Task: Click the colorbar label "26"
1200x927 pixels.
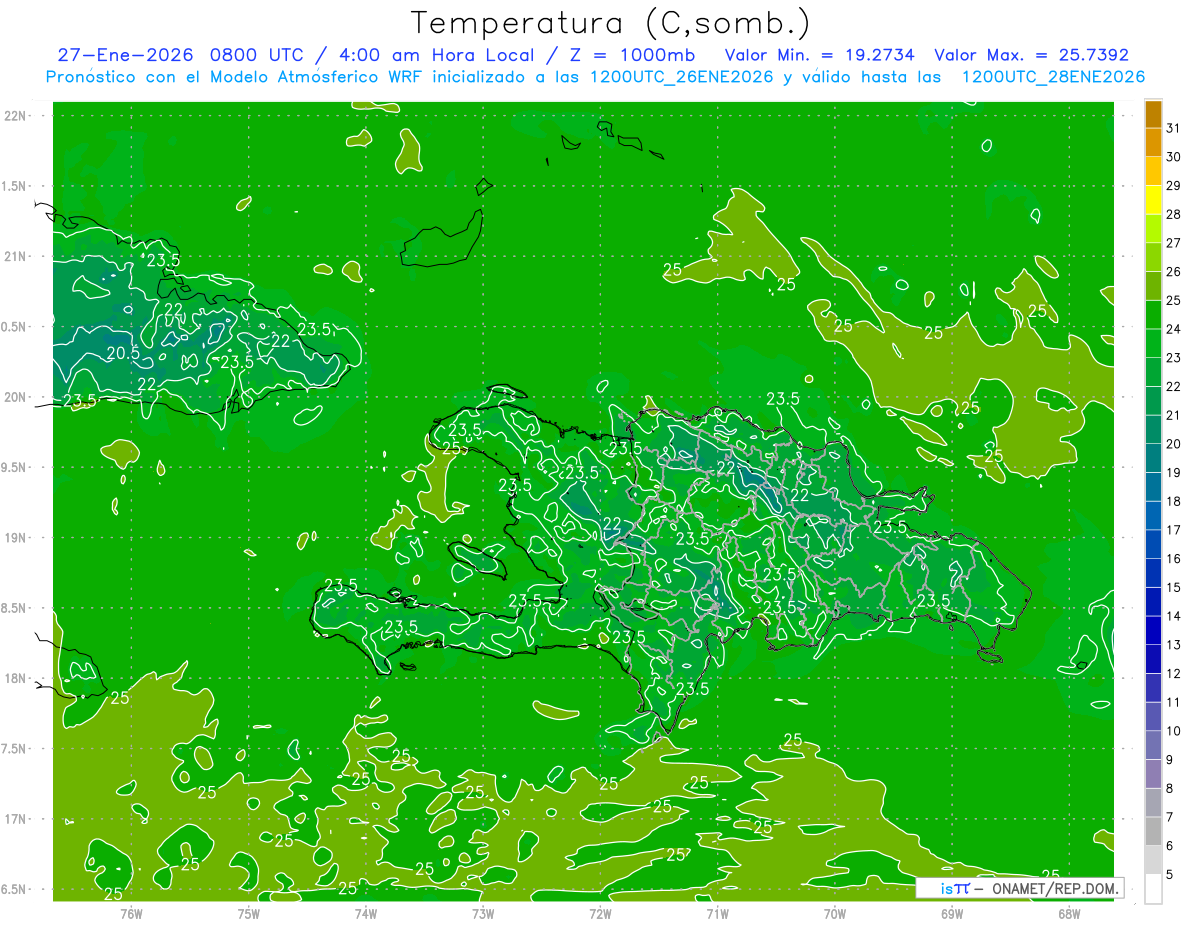Action: [x=1174, y=272]
